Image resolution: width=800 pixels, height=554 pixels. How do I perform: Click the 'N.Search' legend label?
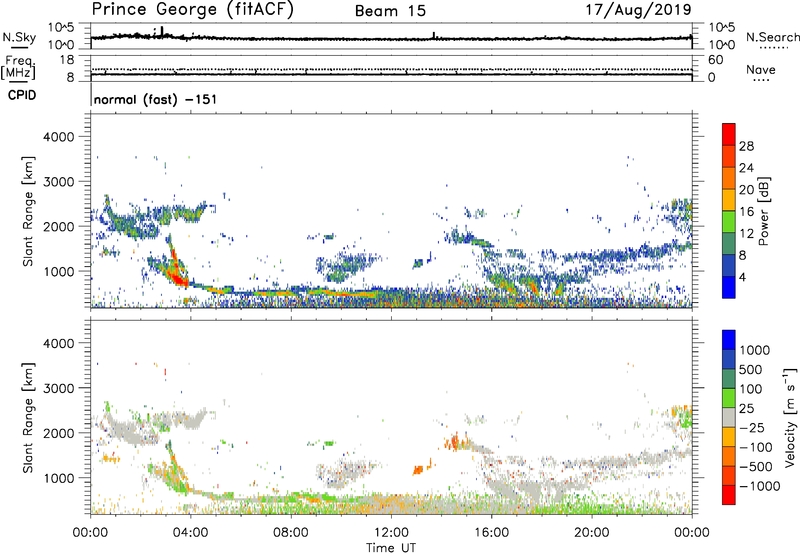(x=772, y=37)
